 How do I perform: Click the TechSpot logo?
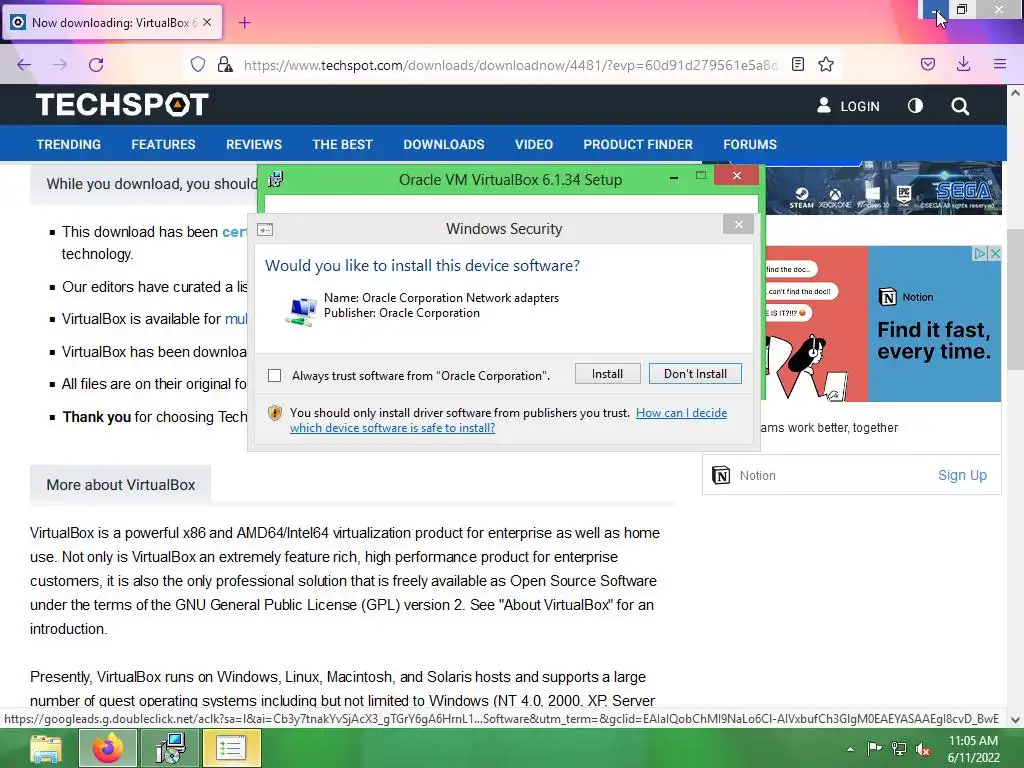122,104
